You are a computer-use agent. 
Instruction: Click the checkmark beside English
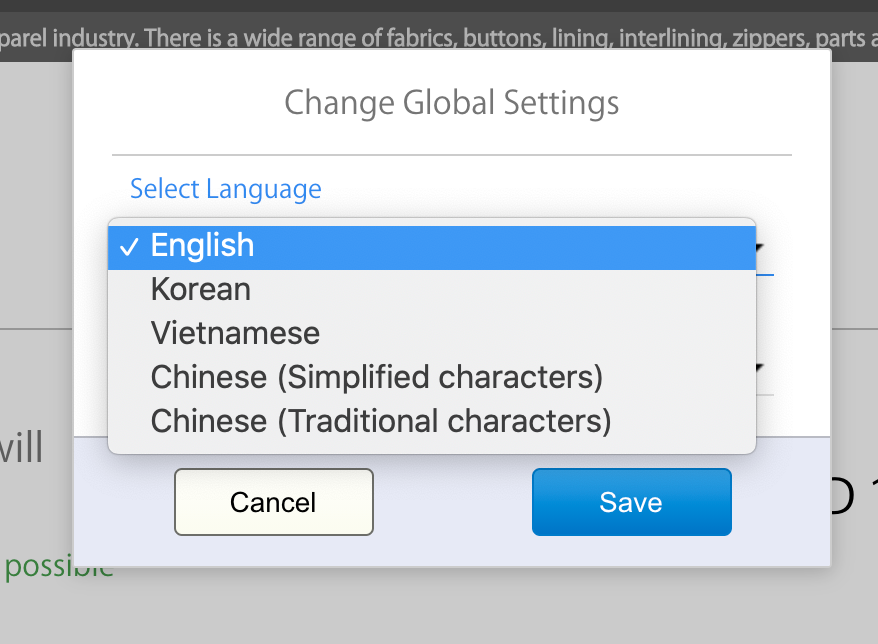click(129, 247)
